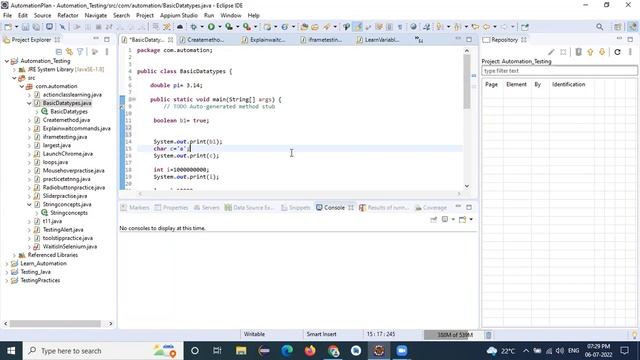Expand the Learn_Automation project
Viewport: 640px width, 360px height.
[7, 264]
